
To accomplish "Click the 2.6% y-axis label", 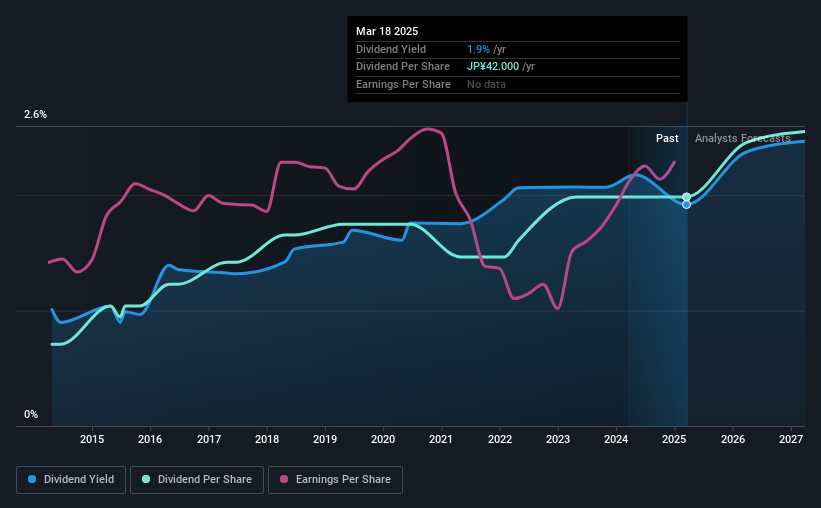I will click(35, 114).
